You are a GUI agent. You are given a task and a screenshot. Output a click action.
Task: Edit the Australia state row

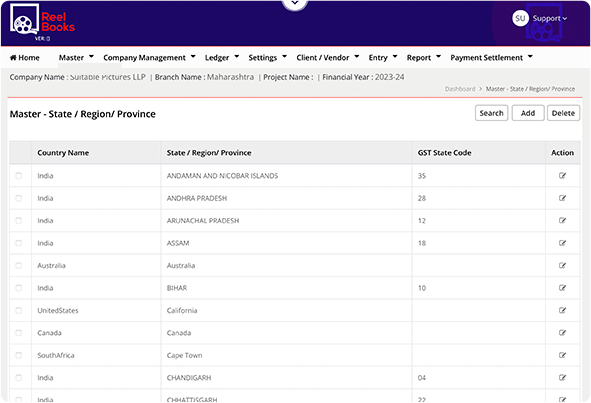click(x=562, y=265)
